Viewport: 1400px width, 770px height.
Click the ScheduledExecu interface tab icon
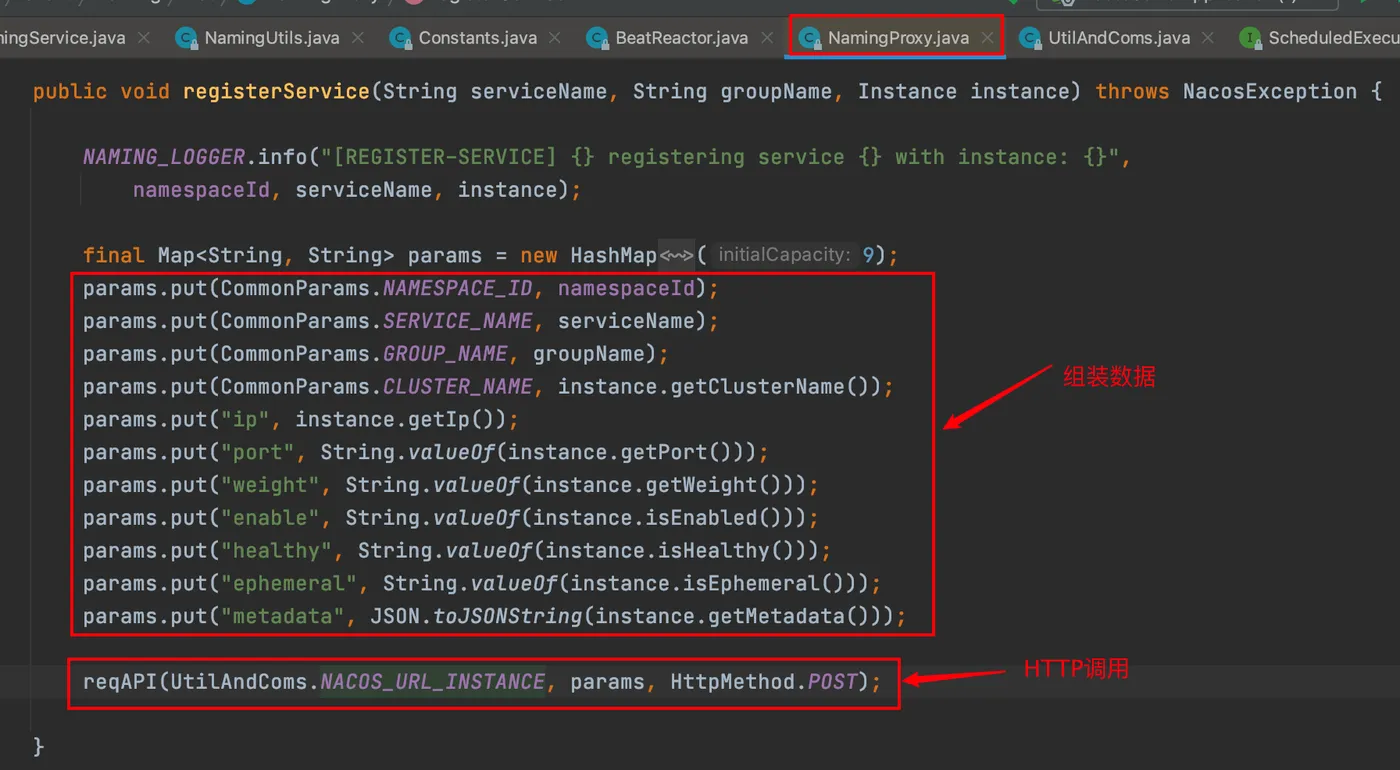[x=1250, y=39]
